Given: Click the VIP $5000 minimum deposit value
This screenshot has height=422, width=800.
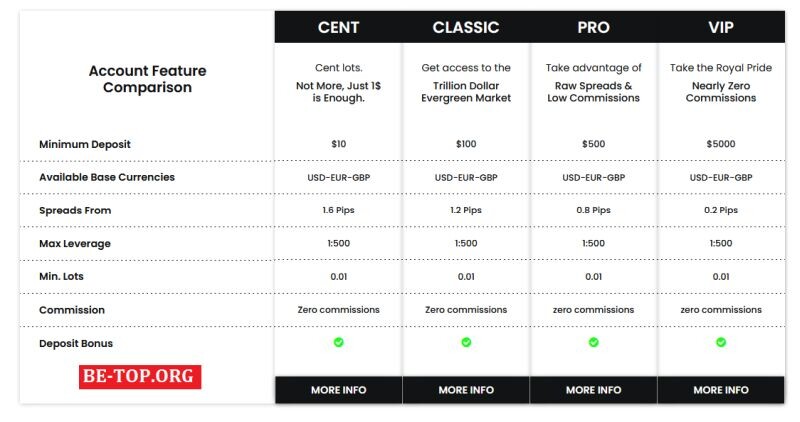Looking at the screenshot, I should click(x=721, y=144).
